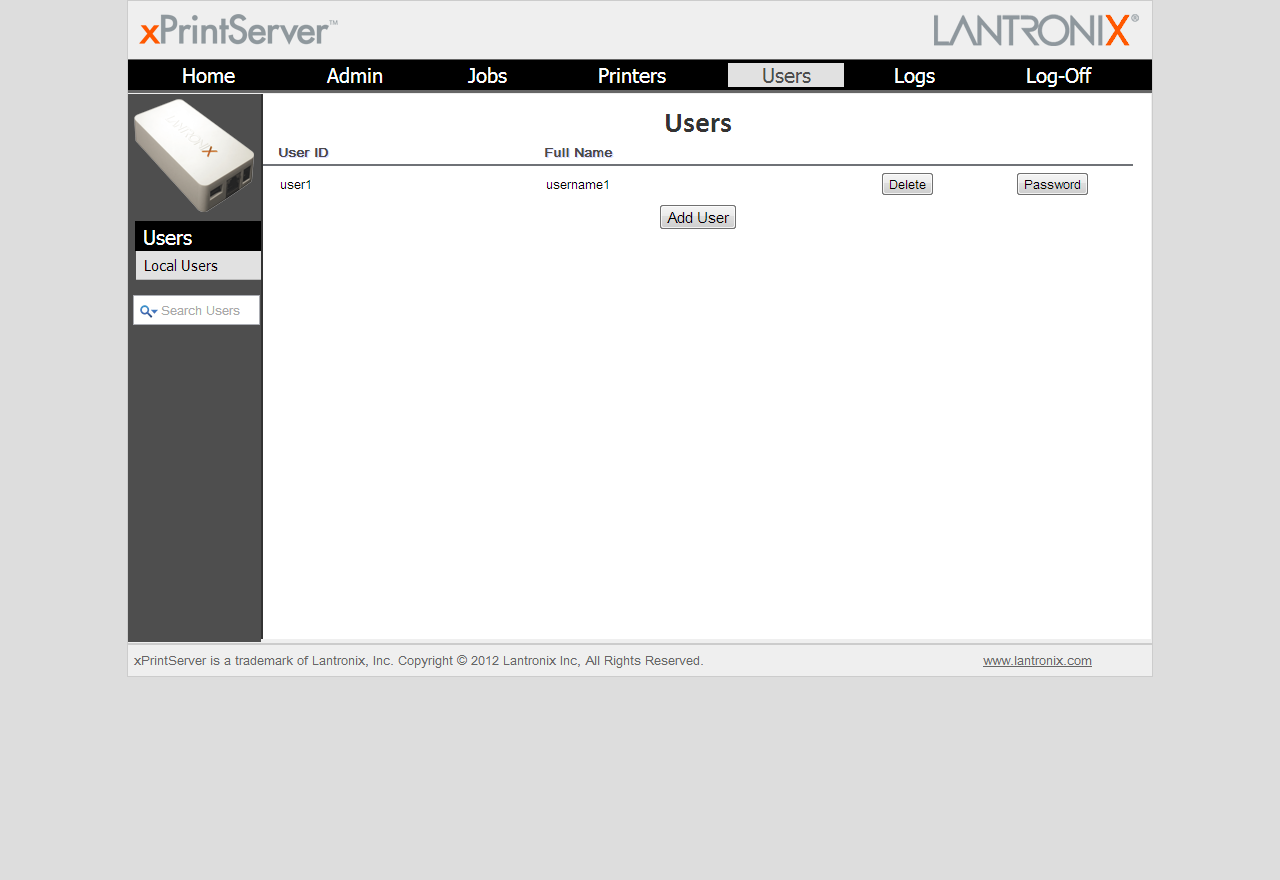Click the Full Name column header
1280x880 pixels.
[x=578, y=153]
